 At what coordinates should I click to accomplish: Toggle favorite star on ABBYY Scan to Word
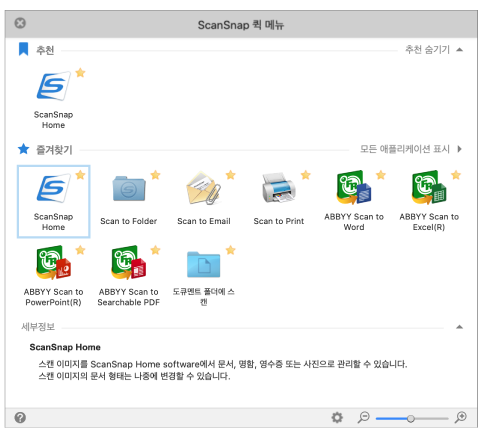(381, 175)
